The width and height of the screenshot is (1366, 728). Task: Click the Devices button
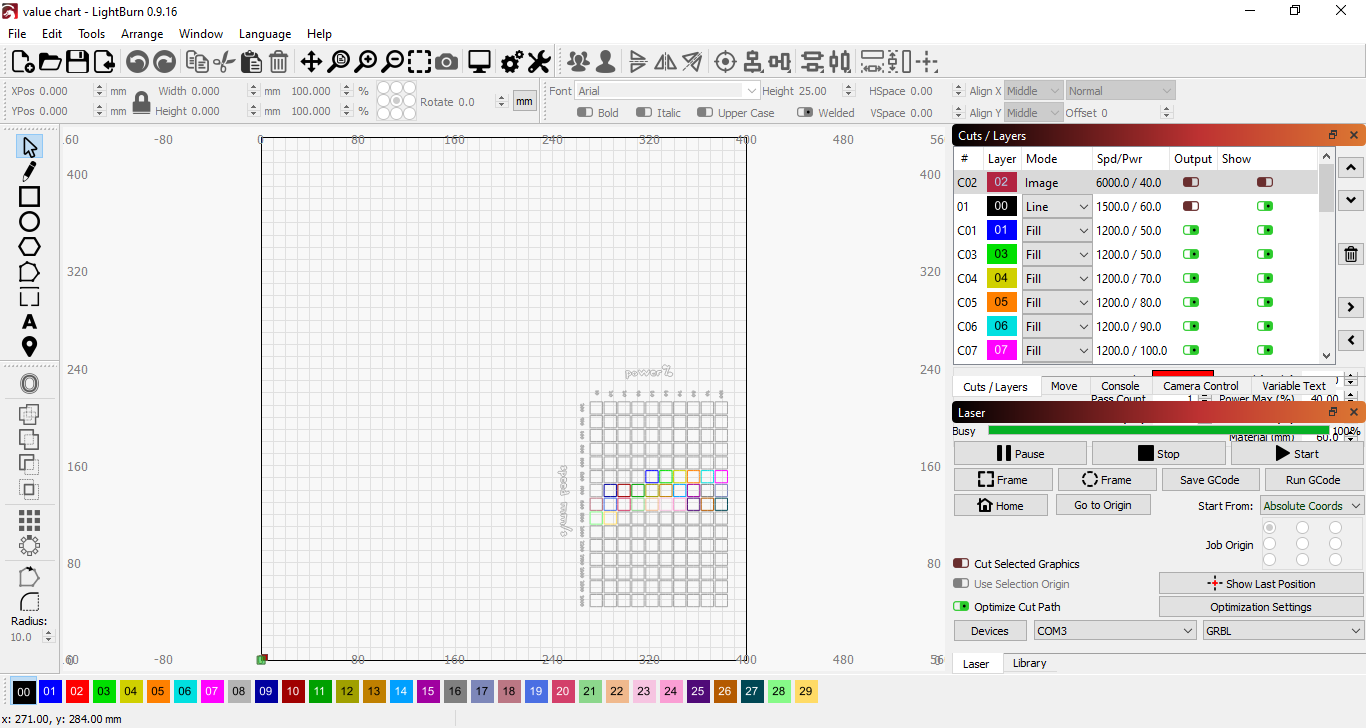(x=990, y=631)
